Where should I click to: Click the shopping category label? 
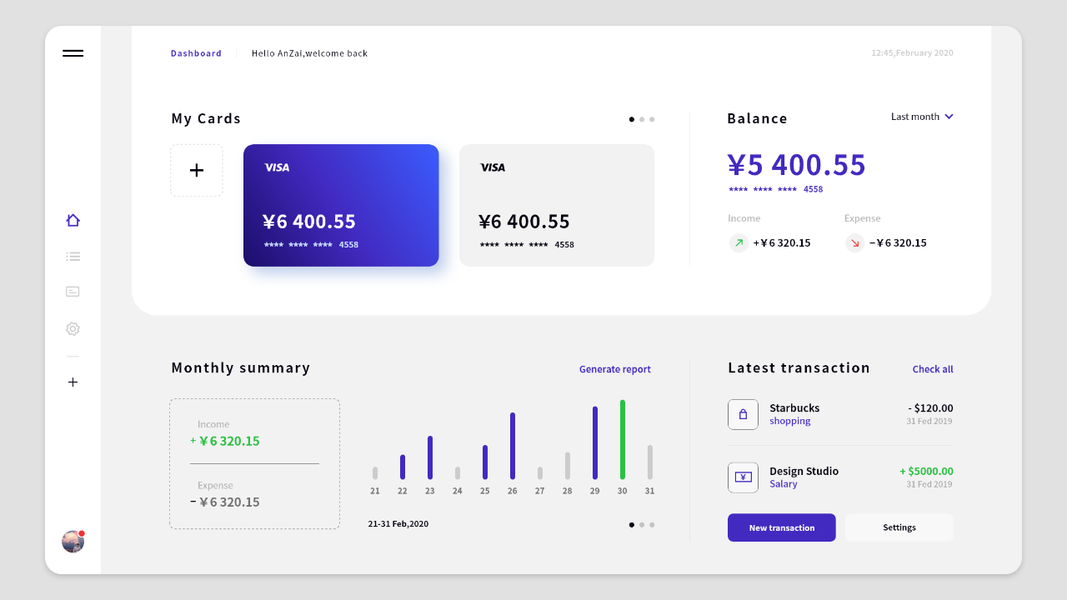point(790,421)
